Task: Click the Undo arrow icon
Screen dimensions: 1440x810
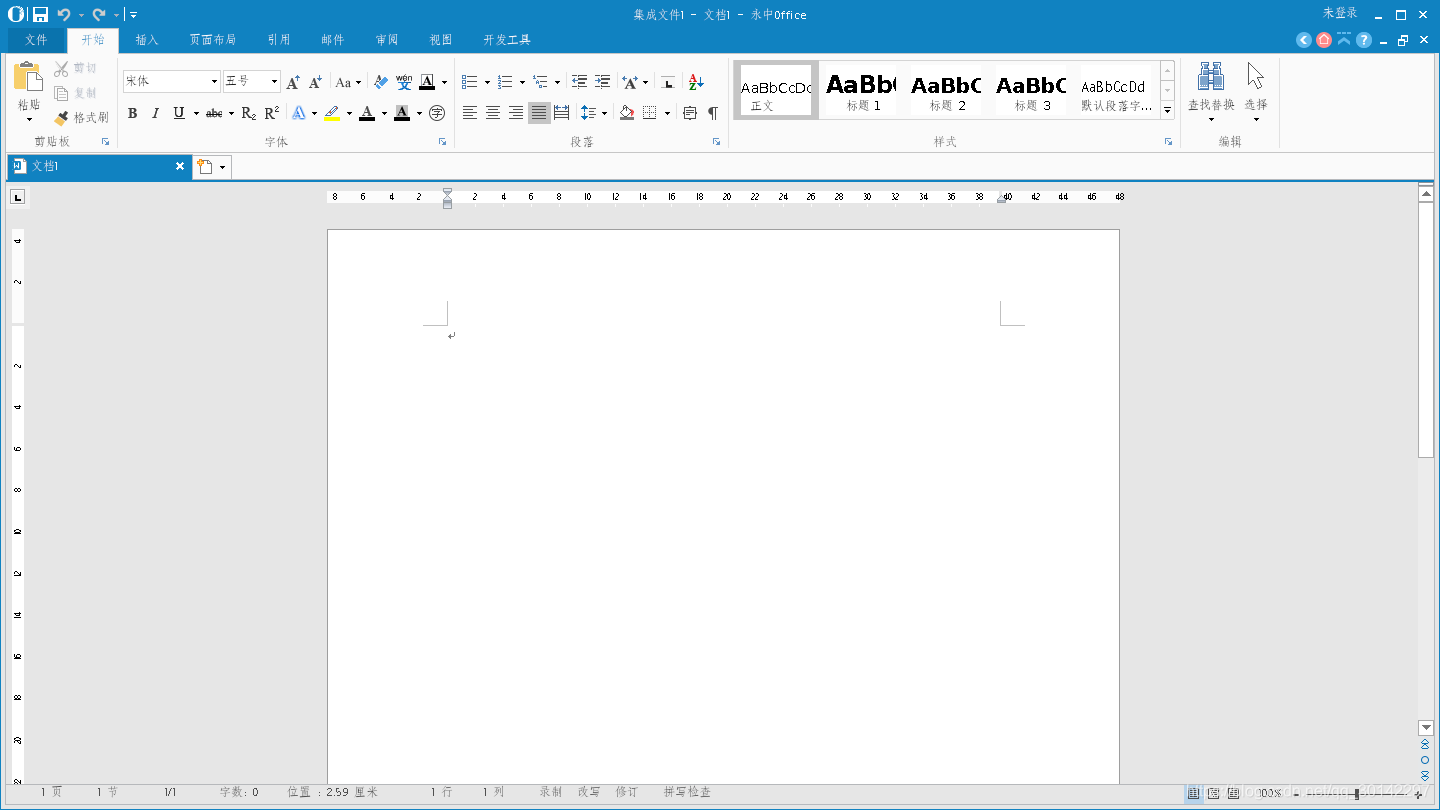Action: click(x=64, y=14)
